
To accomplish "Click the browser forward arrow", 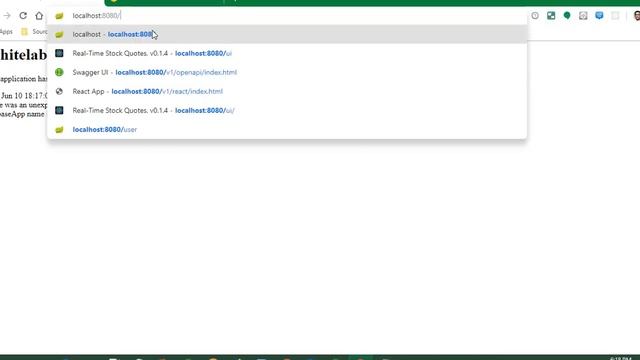I will pos(7,16).
